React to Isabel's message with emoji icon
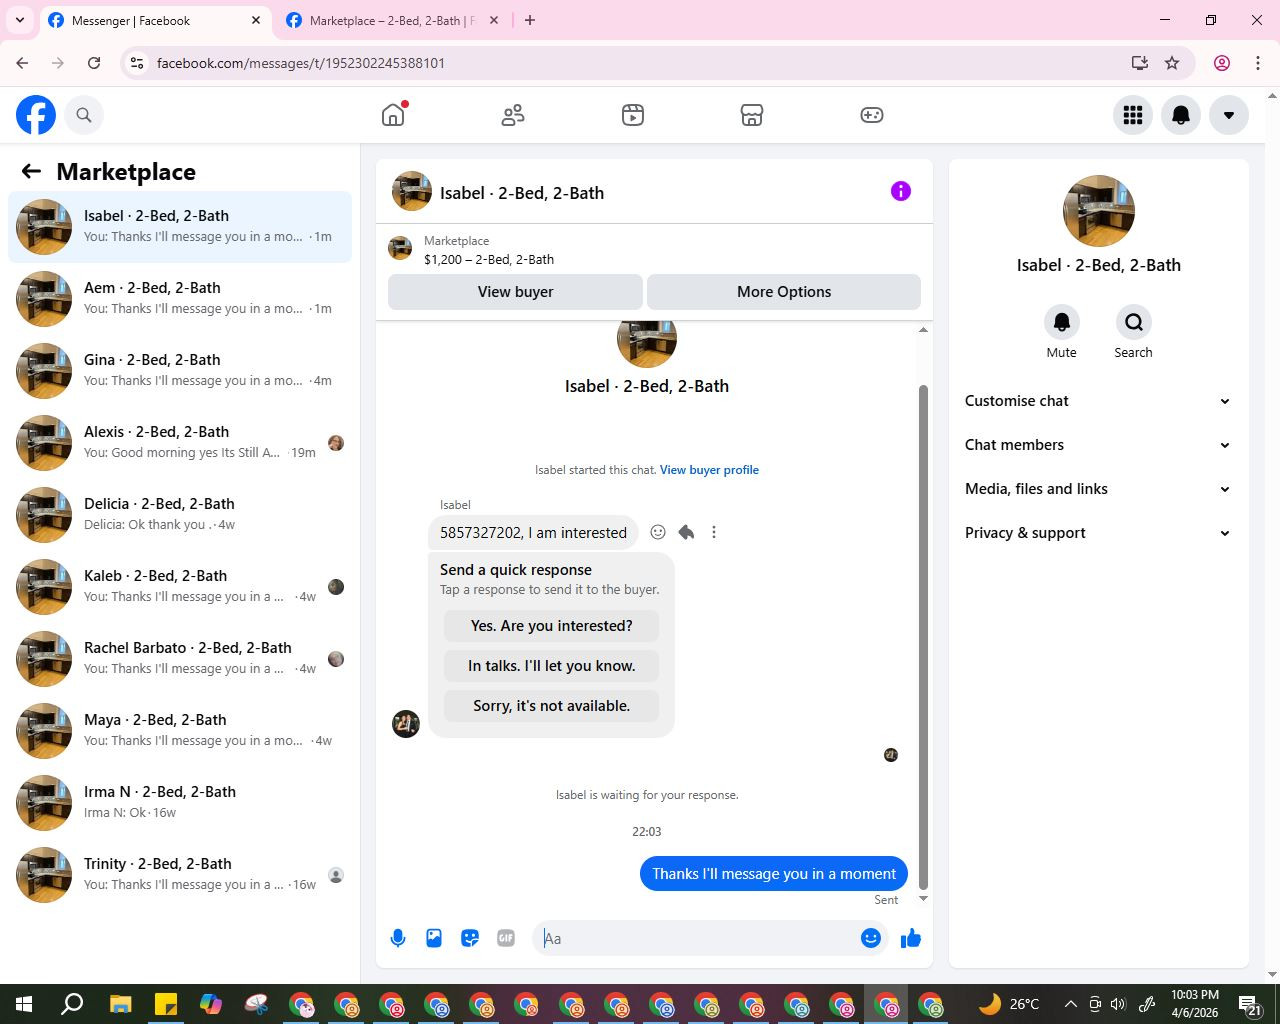The image size is (1280, 1024). tap(658, 532)
